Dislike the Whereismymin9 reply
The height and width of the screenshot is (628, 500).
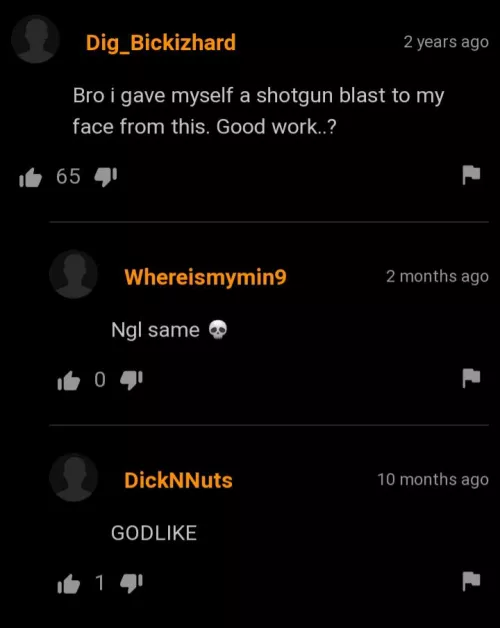click(131, 380)
